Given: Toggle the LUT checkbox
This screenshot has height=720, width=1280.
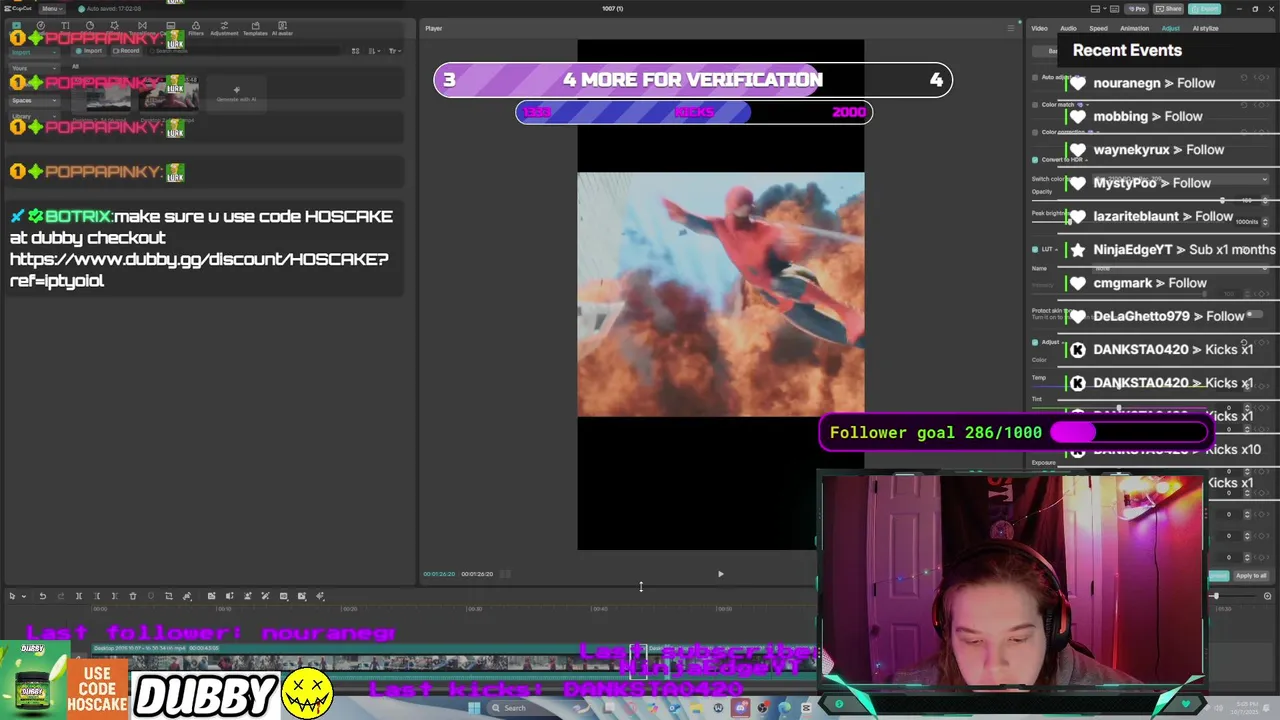Looking at the screenshot, I should click(1035, 249).
